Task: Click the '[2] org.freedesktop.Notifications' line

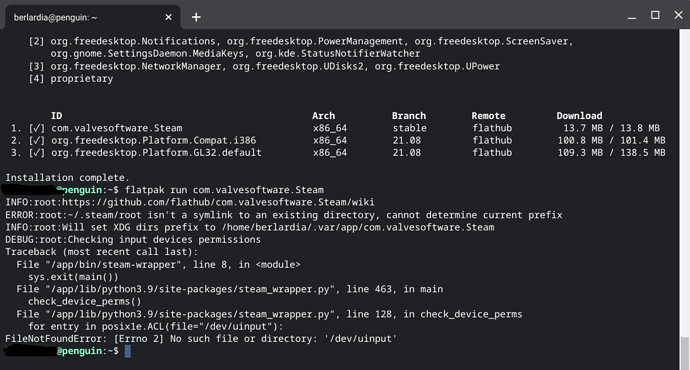Action: pos(301,41)
